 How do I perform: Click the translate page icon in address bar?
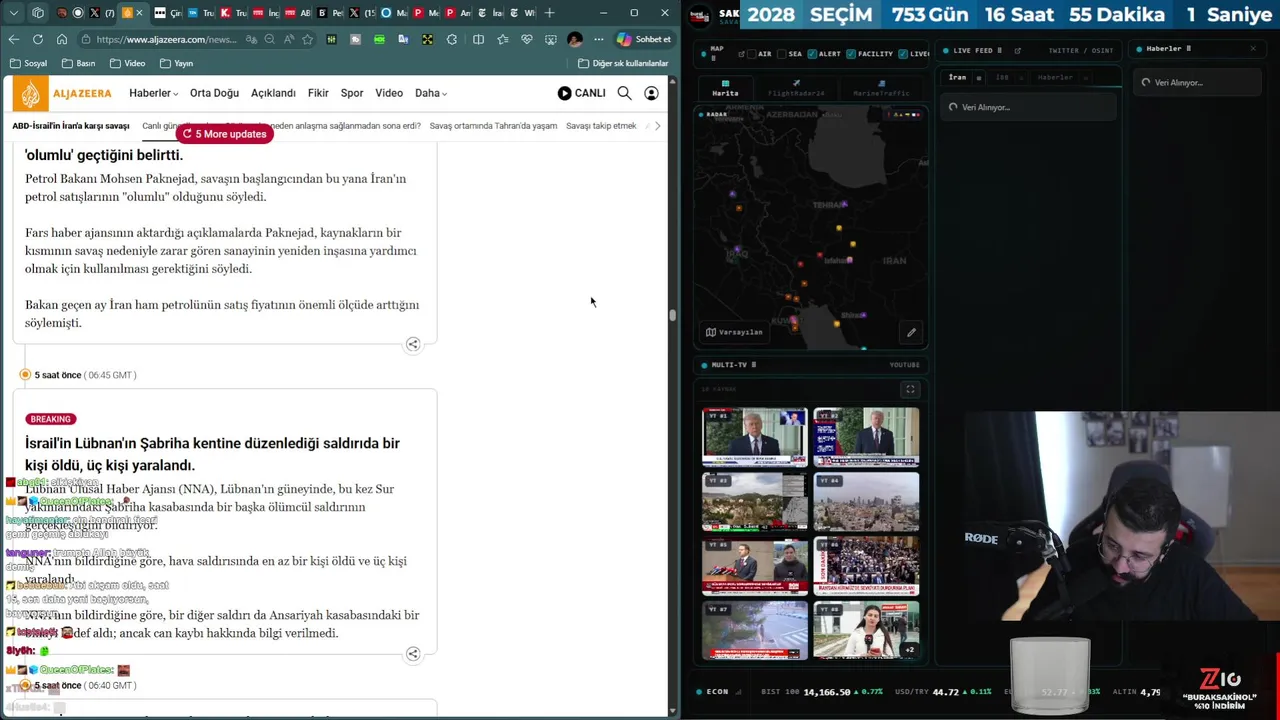251,39
